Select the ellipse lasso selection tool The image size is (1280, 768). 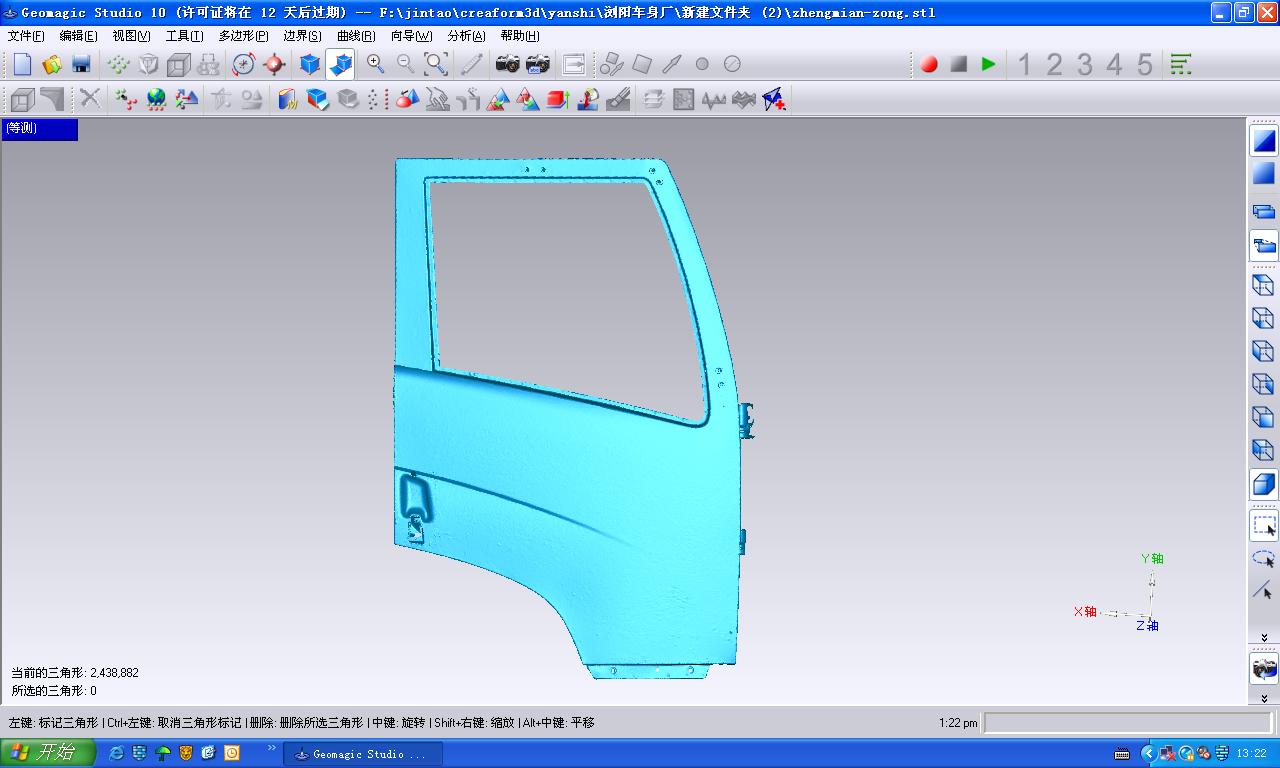(x=1264, y=559)
